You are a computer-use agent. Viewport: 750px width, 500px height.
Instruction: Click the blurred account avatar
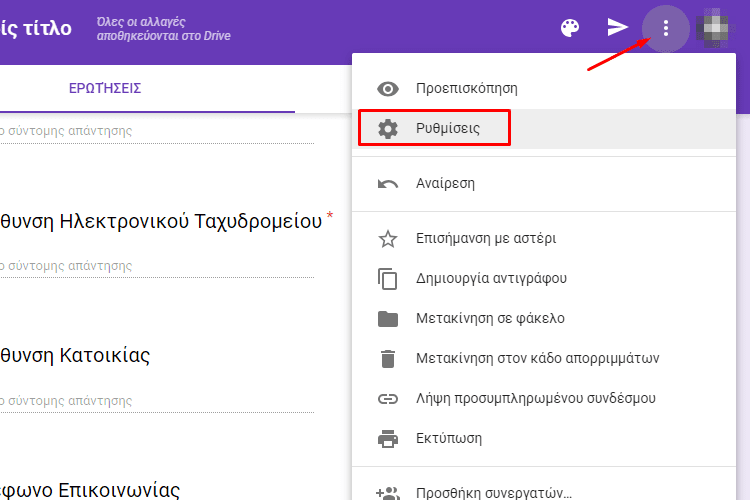(712, 28)
